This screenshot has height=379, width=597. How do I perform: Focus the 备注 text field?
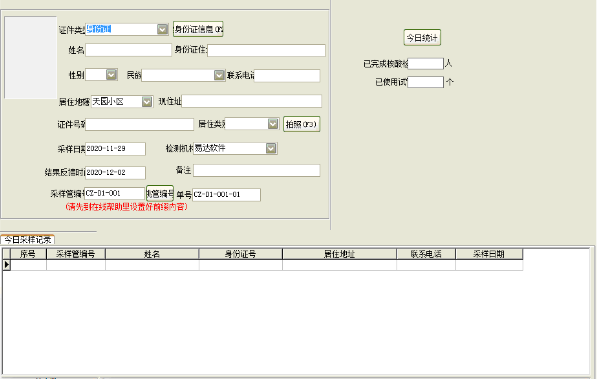pos(257,171)
